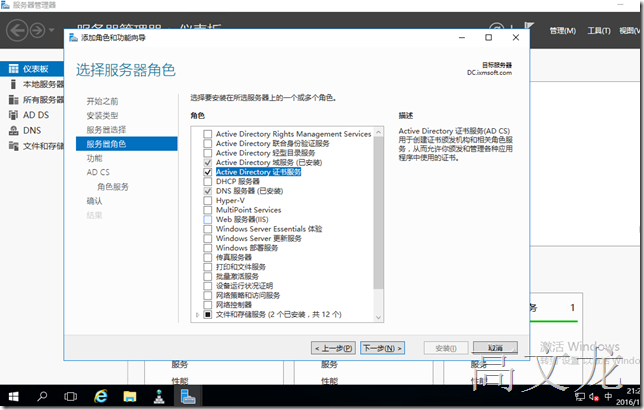This screenshot has height=410, width=644.
Task: Click the 中 input method indicator
Action: click(x=608, y=397)
